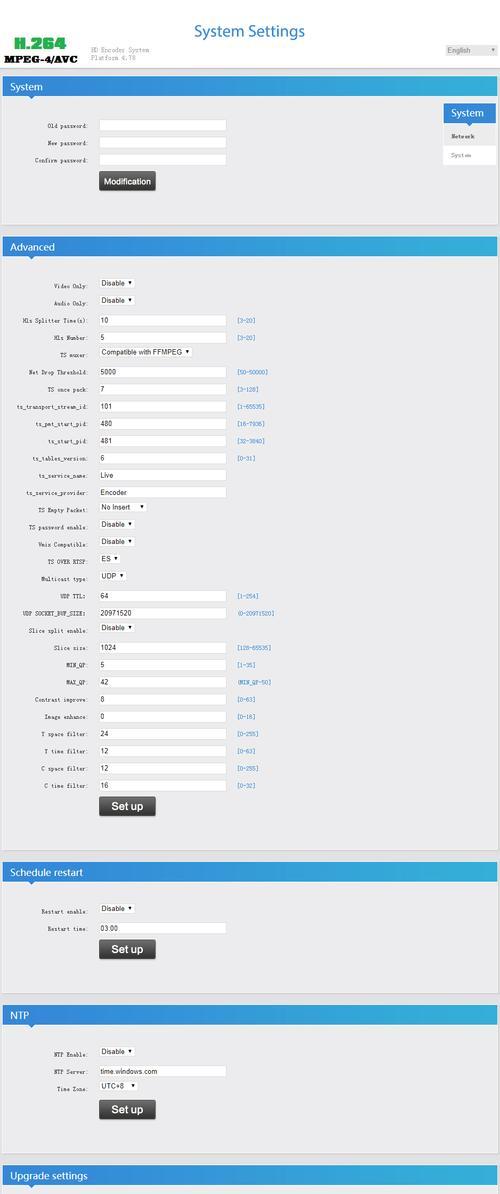Viewport: 500px width, 1194px height.
Task: Click the Old password field
Action: click(162, 126)
